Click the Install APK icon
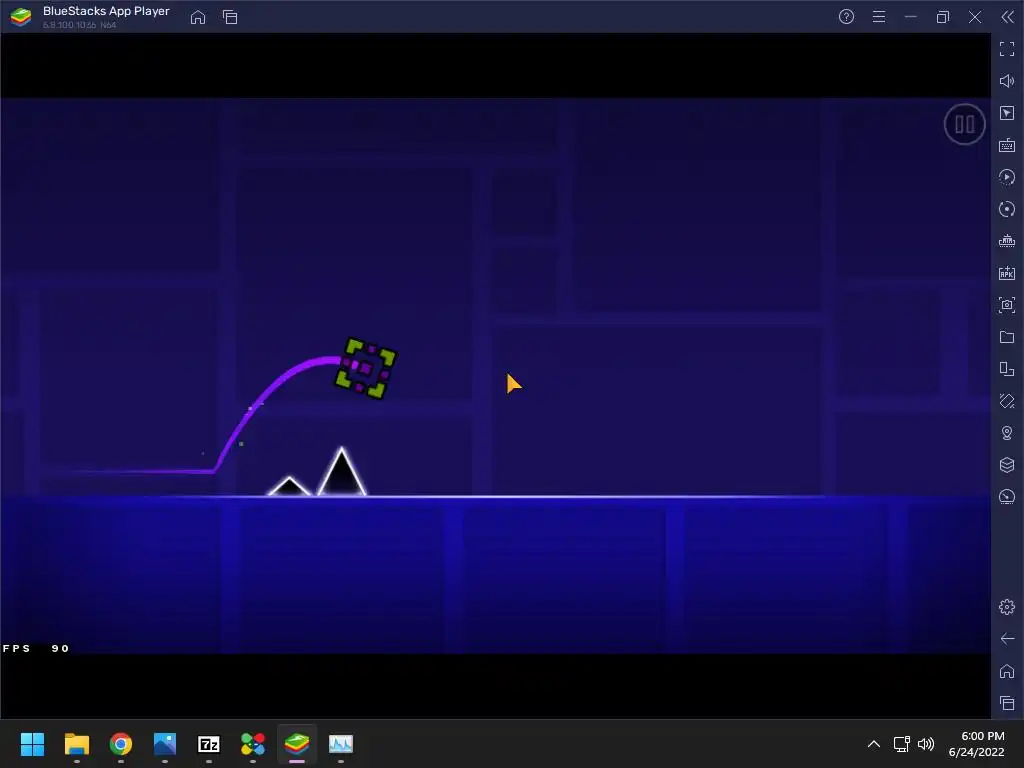1024x768 pixels. coord(1007,273)
